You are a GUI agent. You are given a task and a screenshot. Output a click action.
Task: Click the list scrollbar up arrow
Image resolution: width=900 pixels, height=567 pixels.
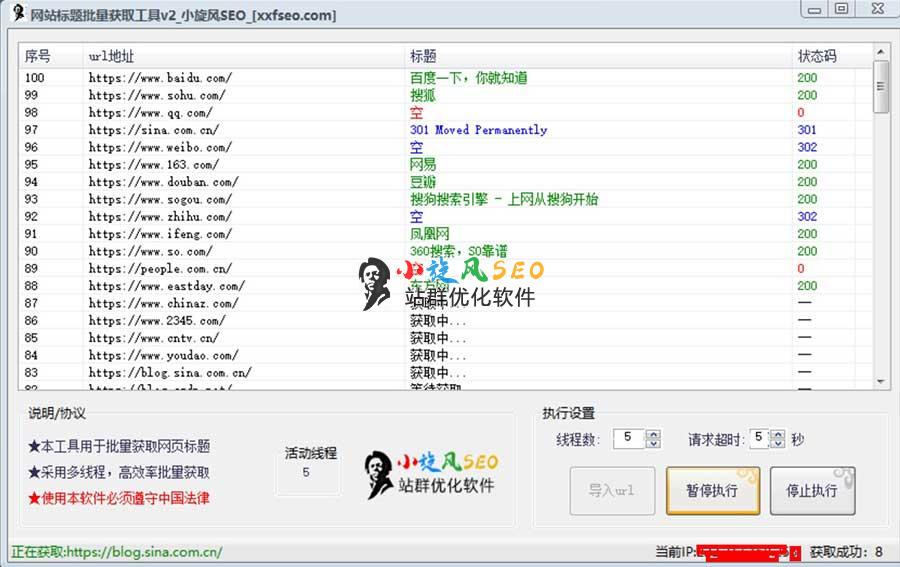(x=880, y=52)
